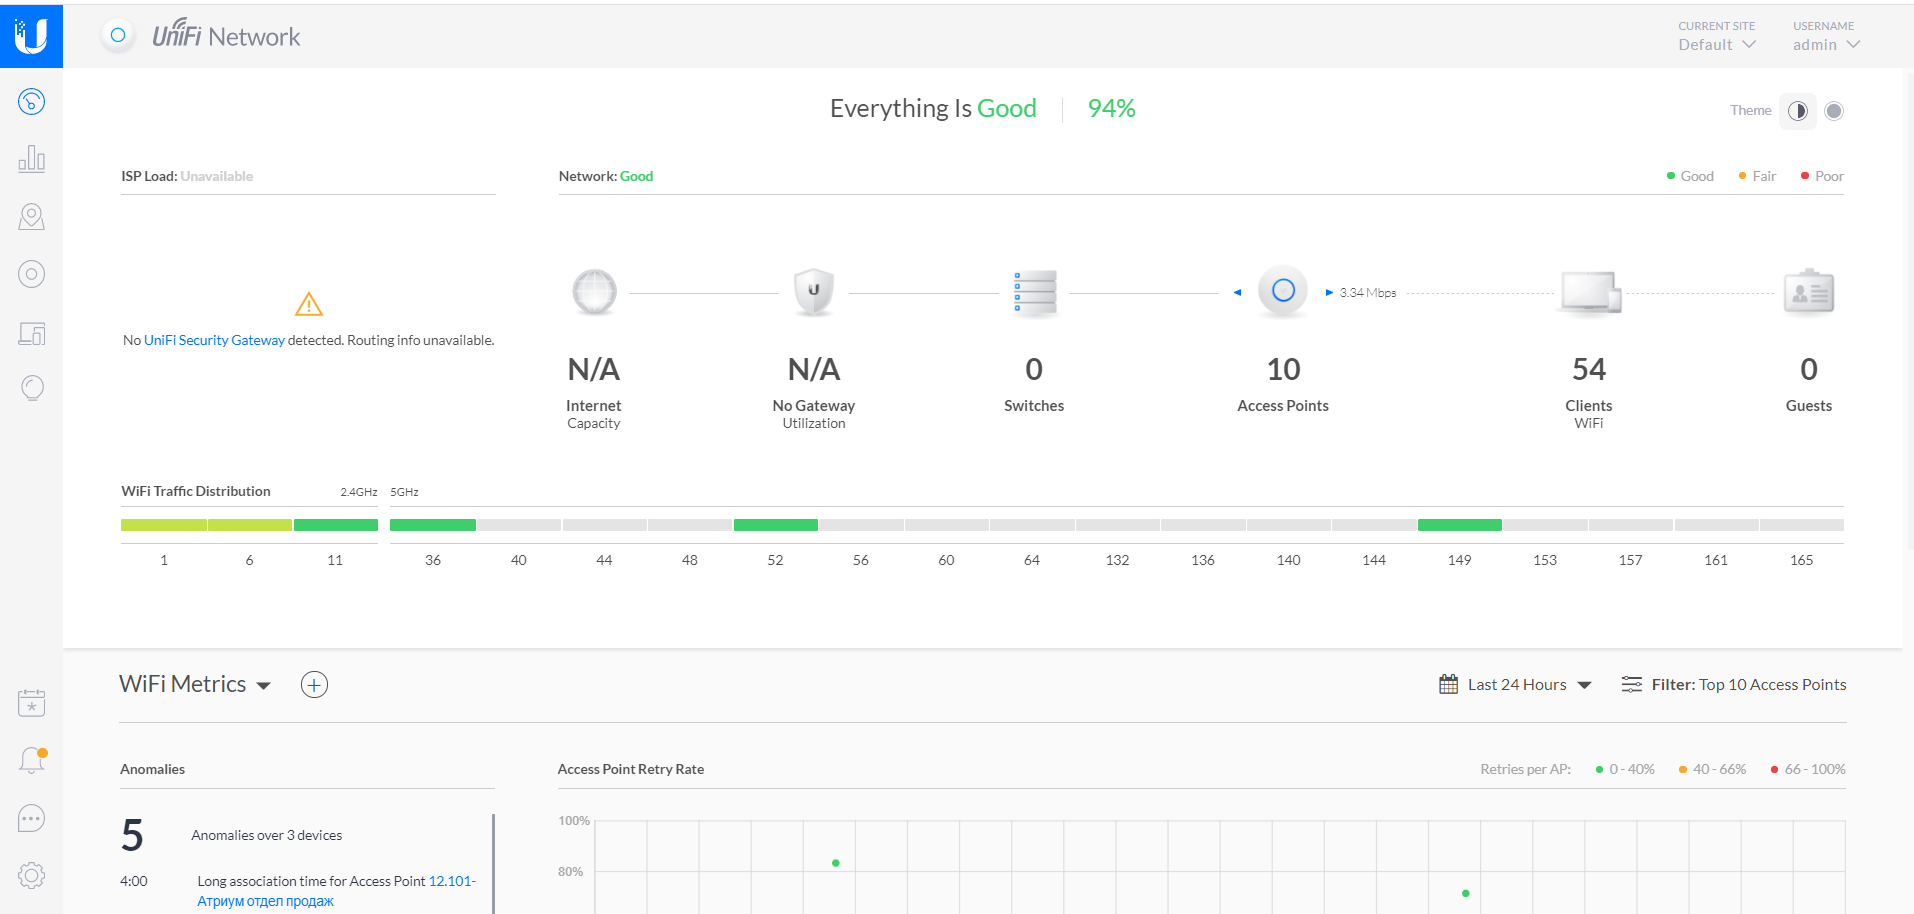Click the Access Point Retry Rate heading

click(631, 770)
